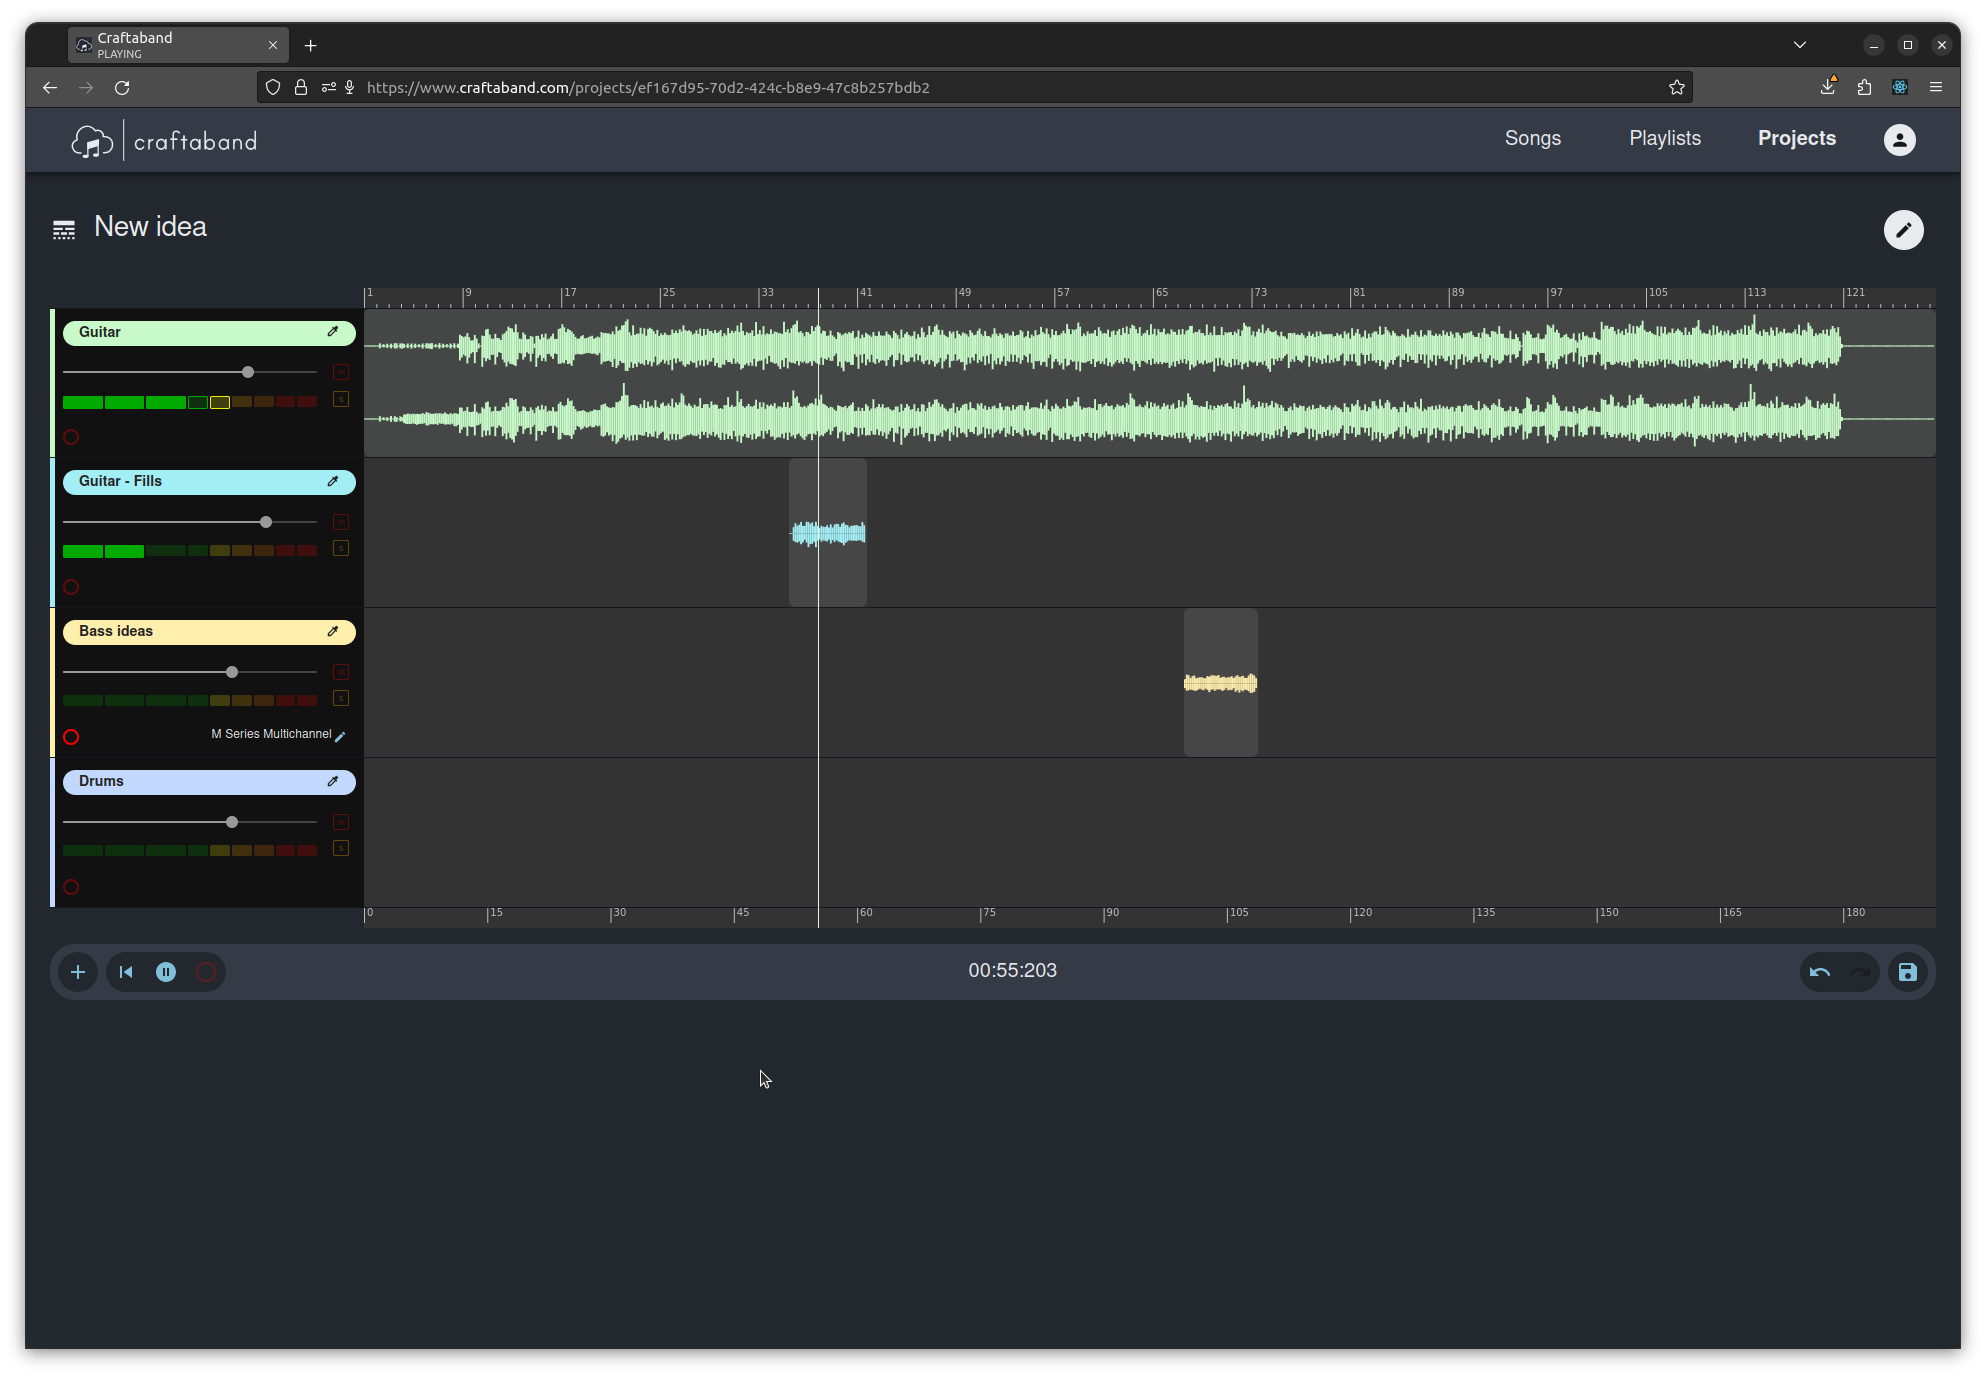Click the craftaband logo
The height and width of the screenshot is (1377, 1986).
165,141
